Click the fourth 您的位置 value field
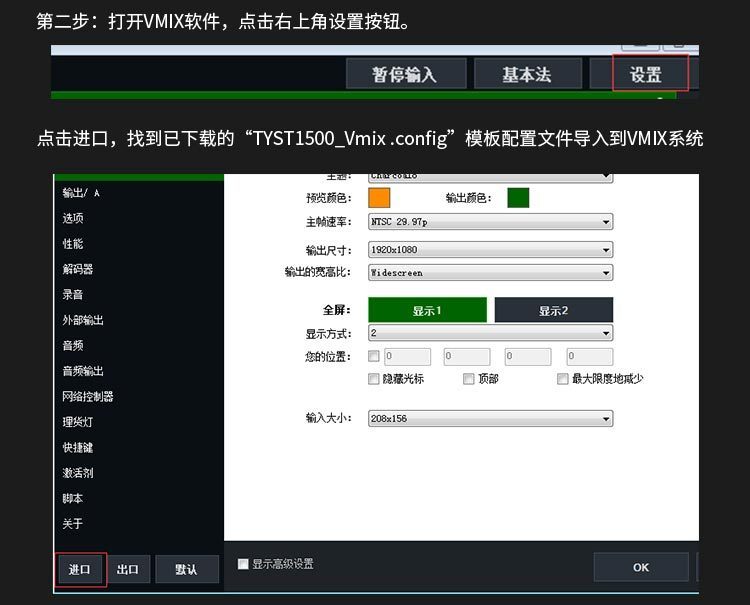 (590, 356)
